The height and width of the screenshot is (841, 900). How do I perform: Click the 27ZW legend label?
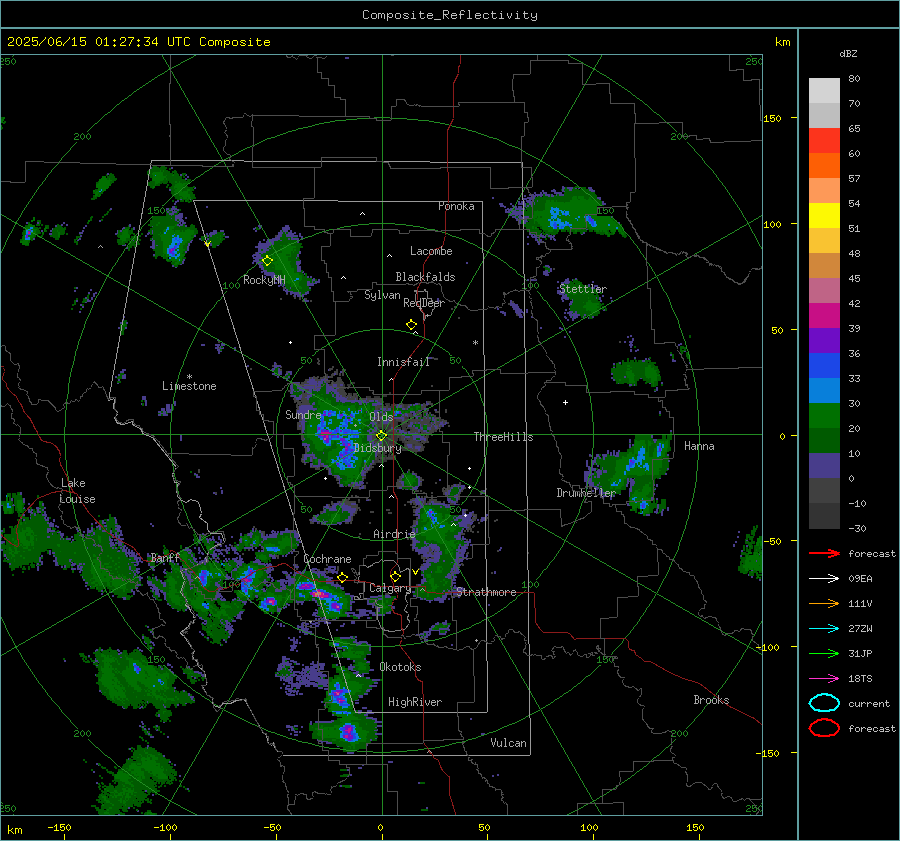pyautogui.click(x=860, y=629)
